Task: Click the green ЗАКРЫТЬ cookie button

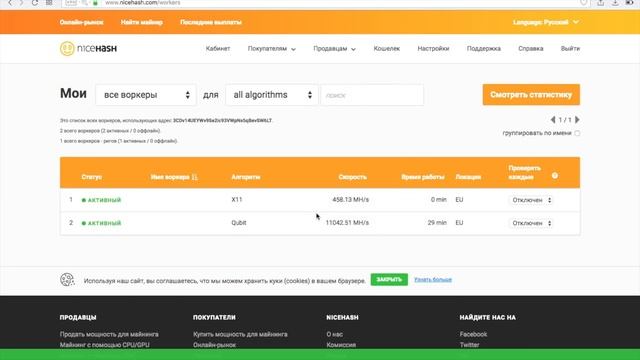Action: (389, 280)
